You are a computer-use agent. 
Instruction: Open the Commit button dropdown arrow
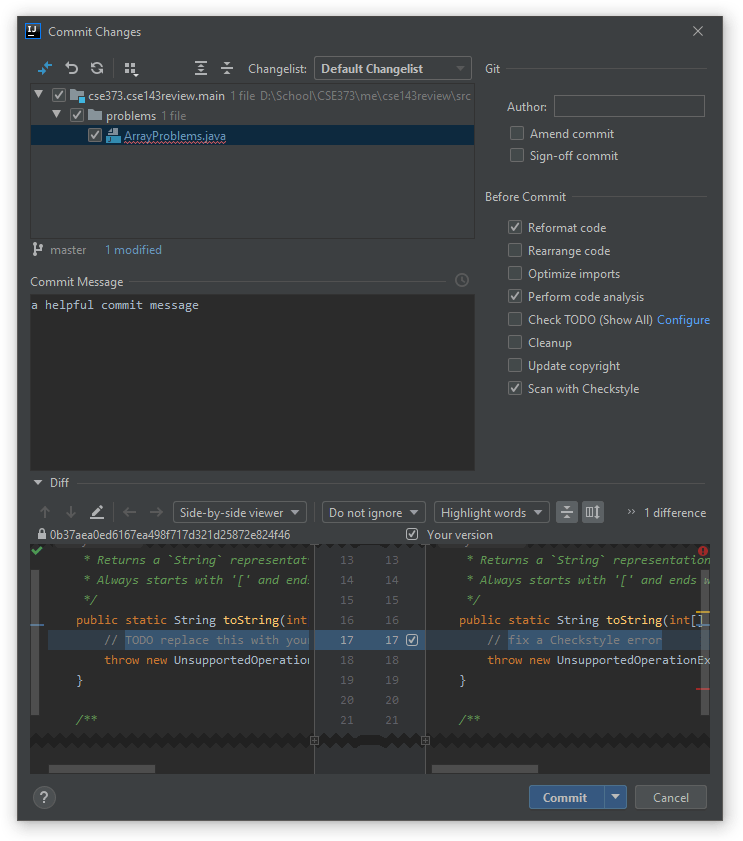coord(615,797)
